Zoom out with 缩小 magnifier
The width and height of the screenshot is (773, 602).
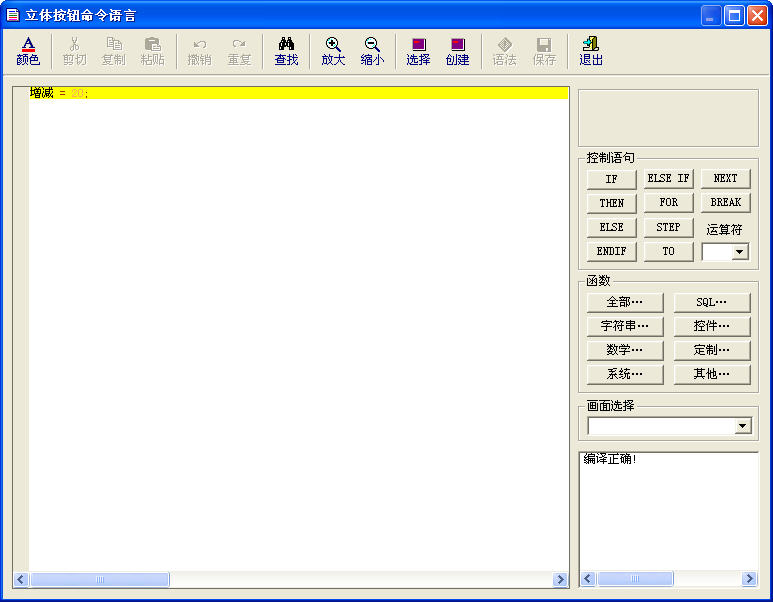pos(372,51)
